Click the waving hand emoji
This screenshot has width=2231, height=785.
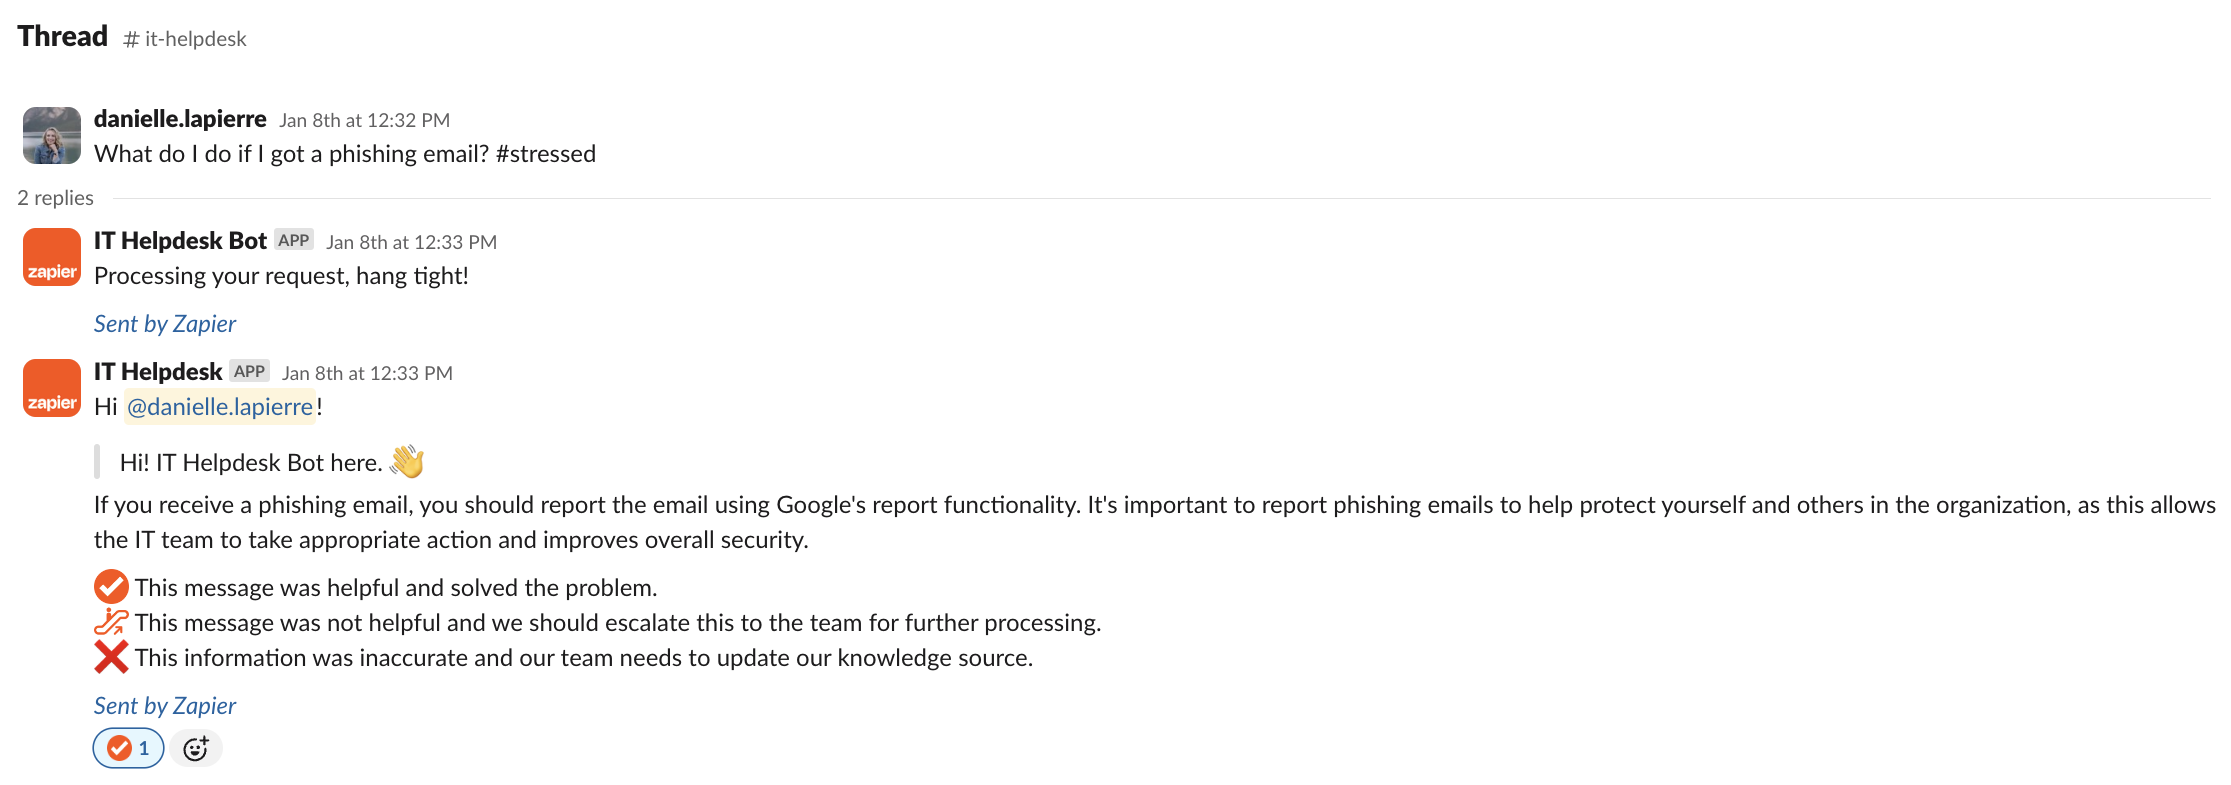click(x=407, y=462)
